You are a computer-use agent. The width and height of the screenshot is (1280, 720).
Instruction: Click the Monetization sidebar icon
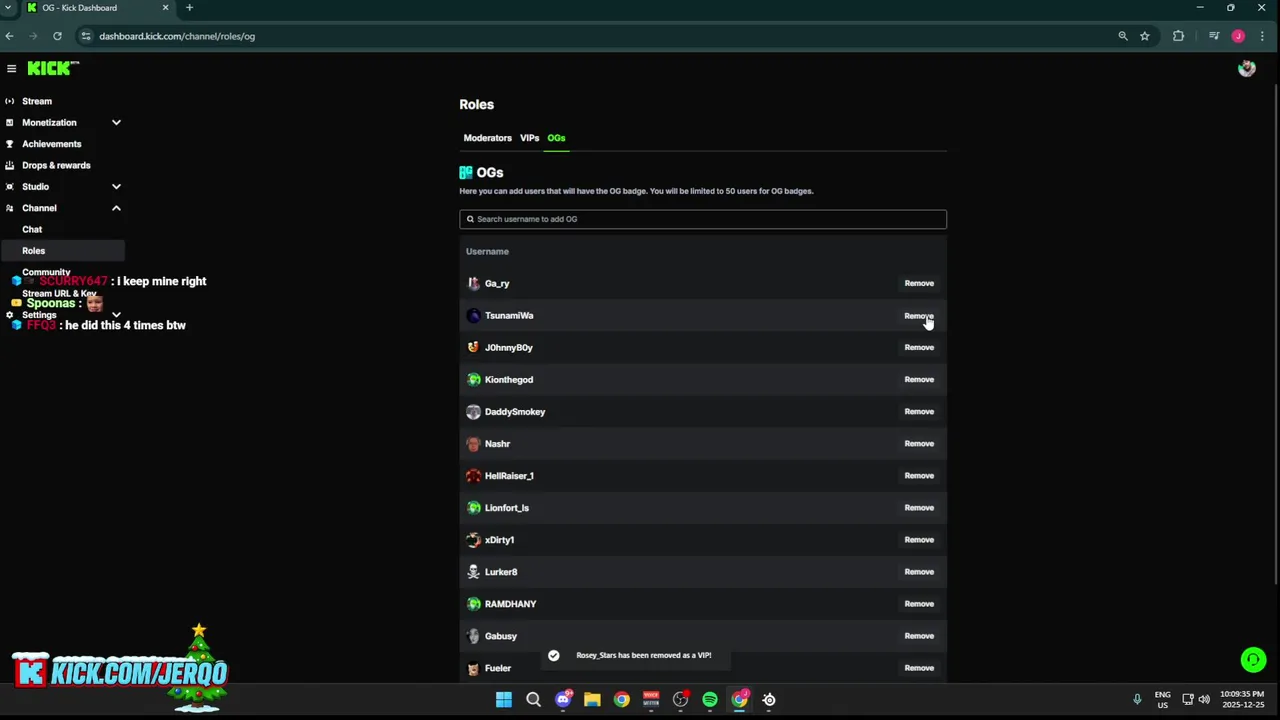tap(10, 122)
